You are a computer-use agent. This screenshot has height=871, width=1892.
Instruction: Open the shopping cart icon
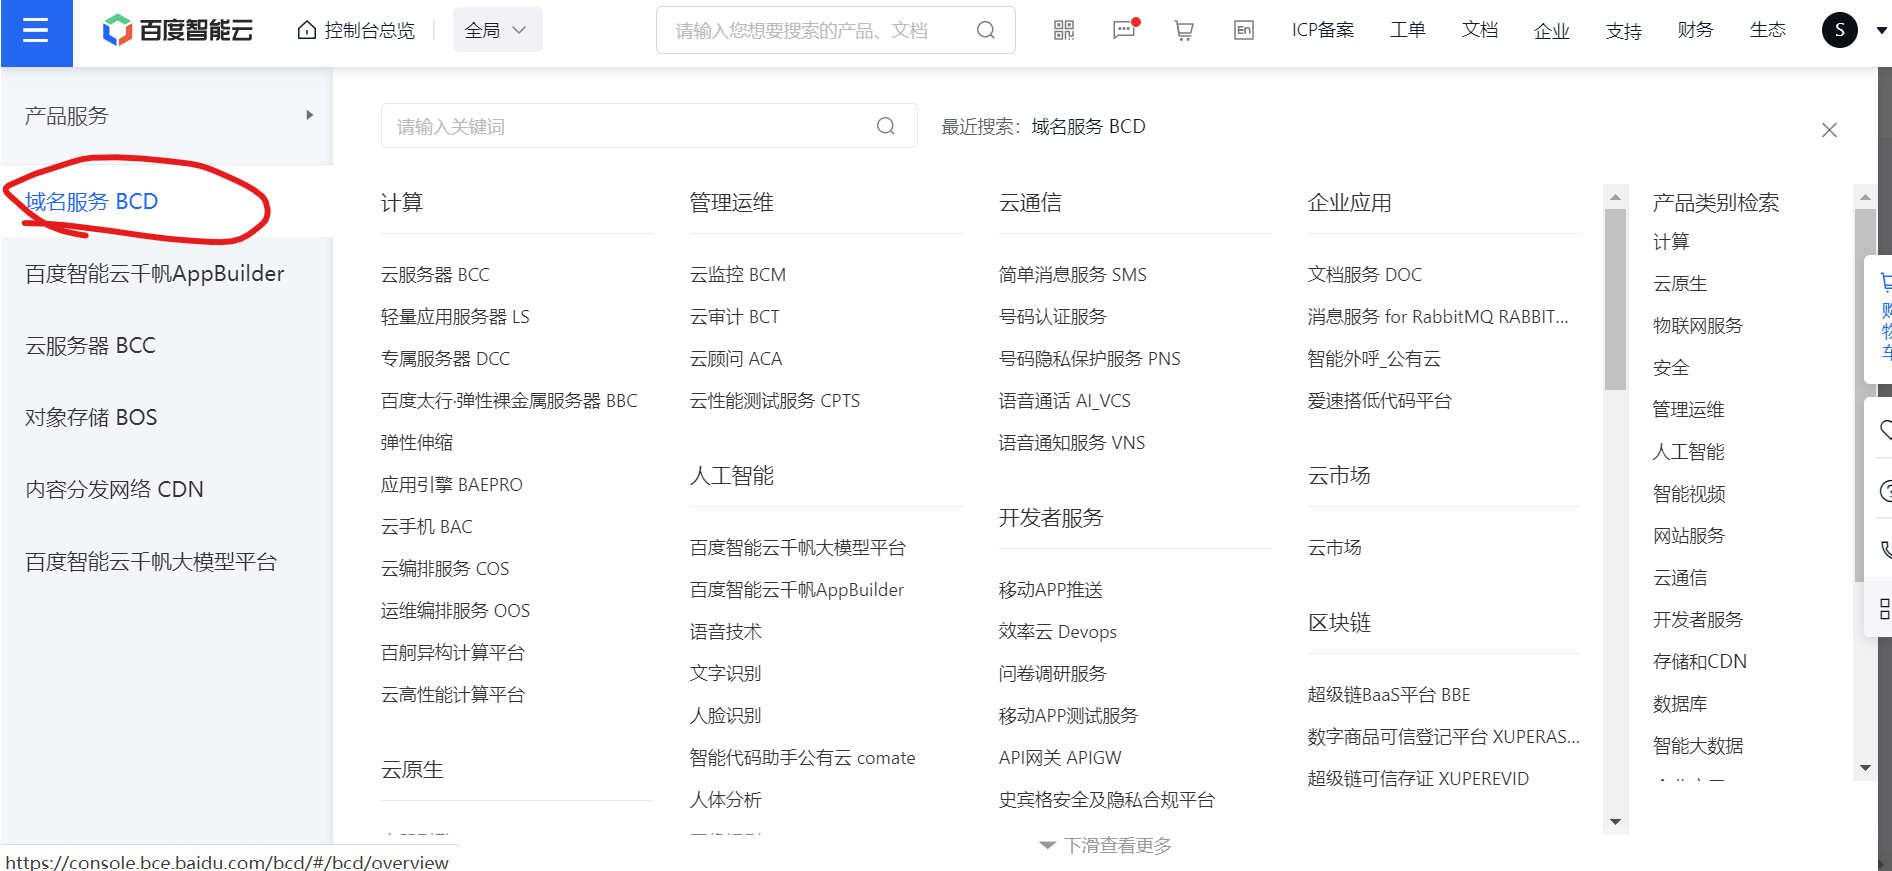pos(1184,31)
